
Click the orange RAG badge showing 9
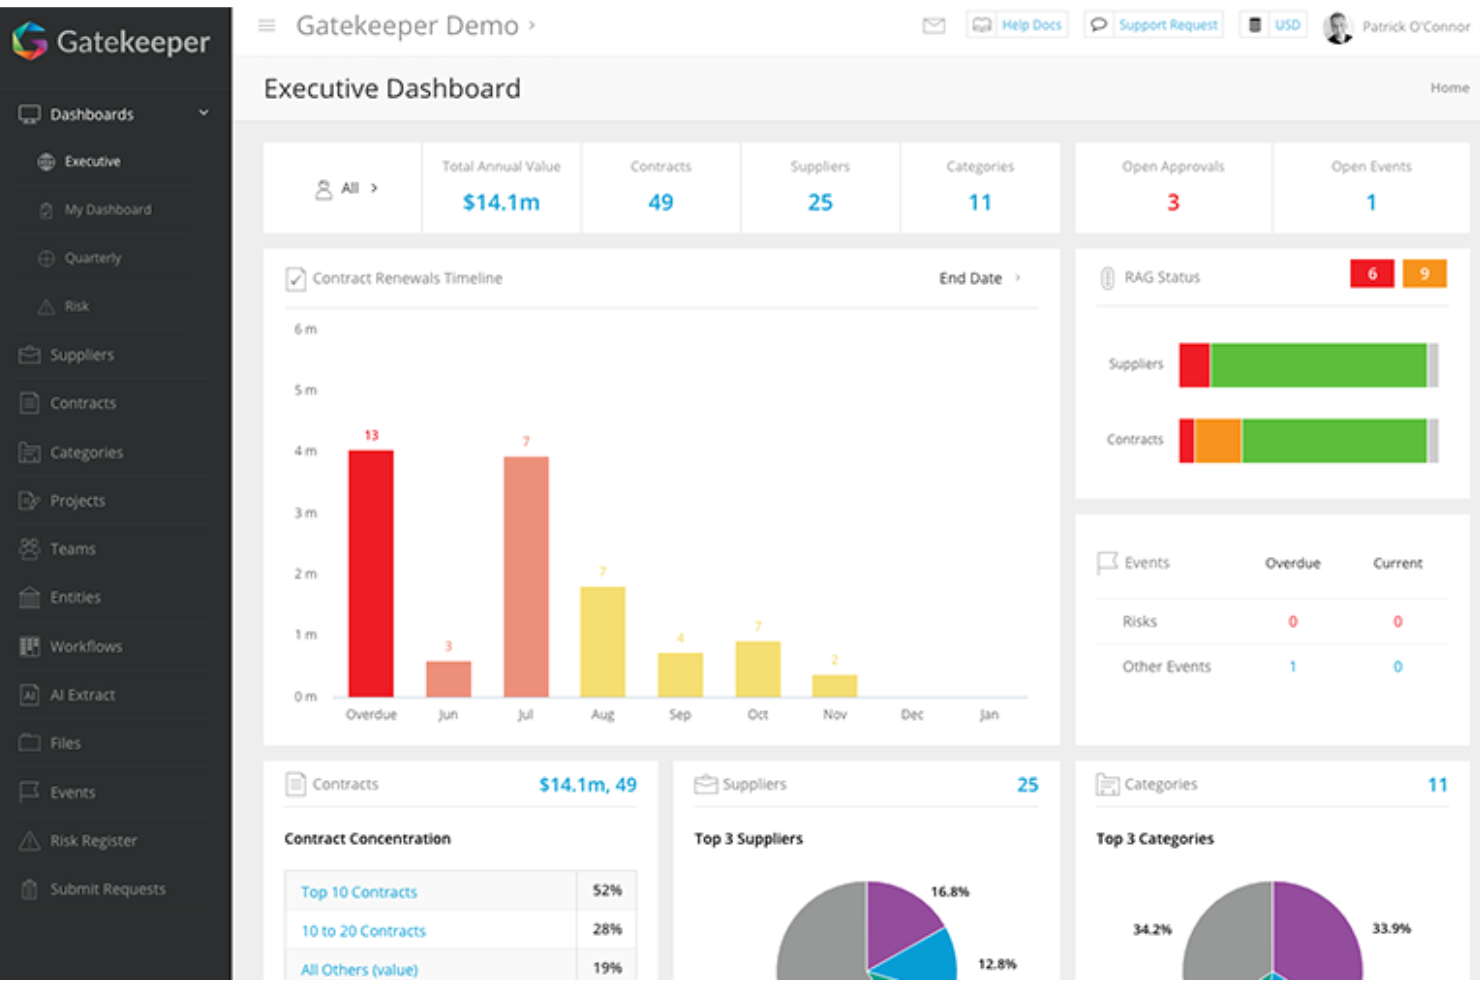tap(1424, 273)
